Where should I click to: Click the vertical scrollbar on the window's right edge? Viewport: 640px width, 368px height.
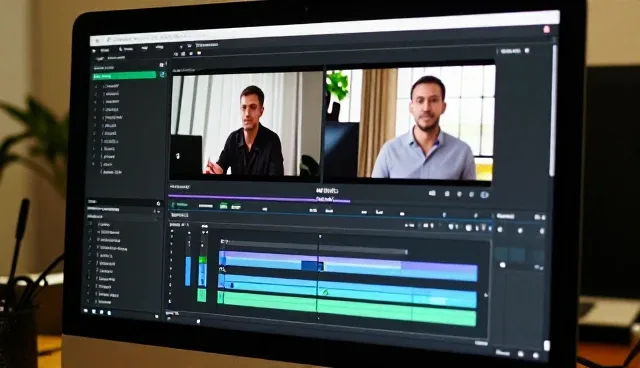554,110
